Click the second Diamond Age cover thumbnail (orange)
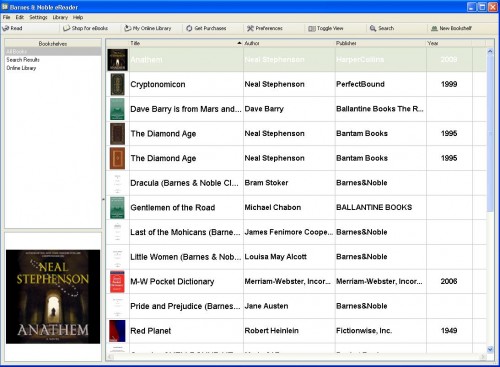500x367 pixels. pos(117,158)
